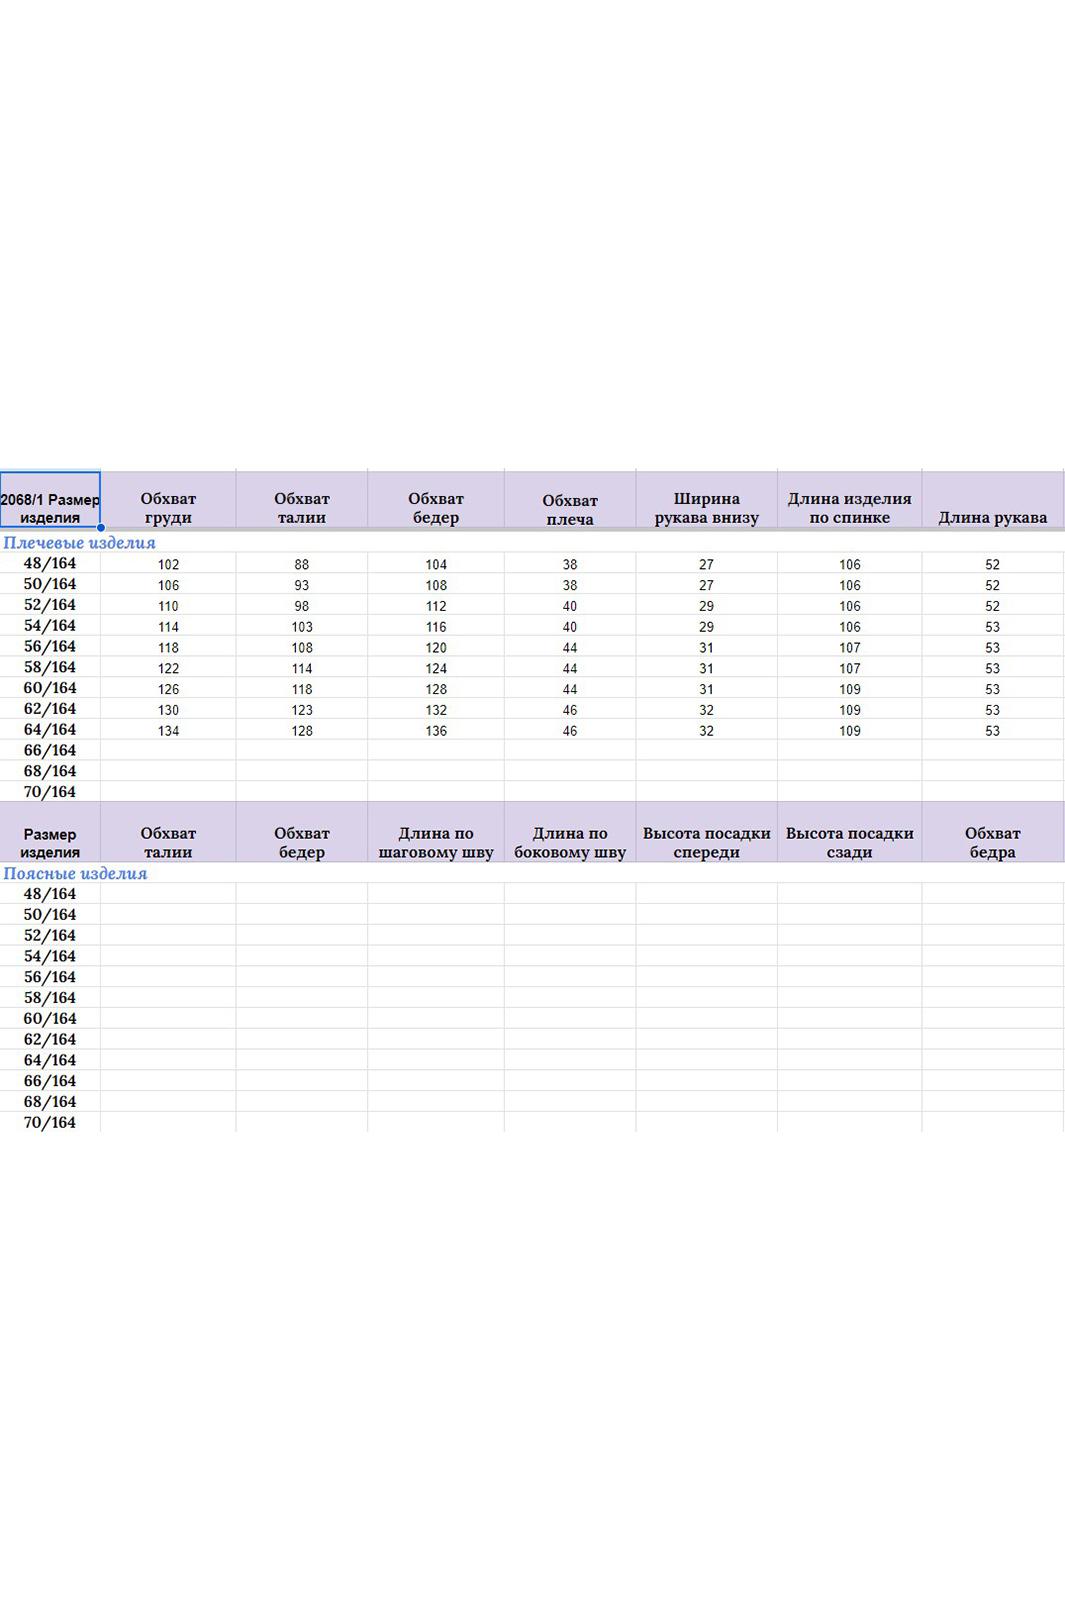This screenshot has height=1600, width=1065.
Task: Select hip value 132 in row 62/164
Action: (436, 711)
